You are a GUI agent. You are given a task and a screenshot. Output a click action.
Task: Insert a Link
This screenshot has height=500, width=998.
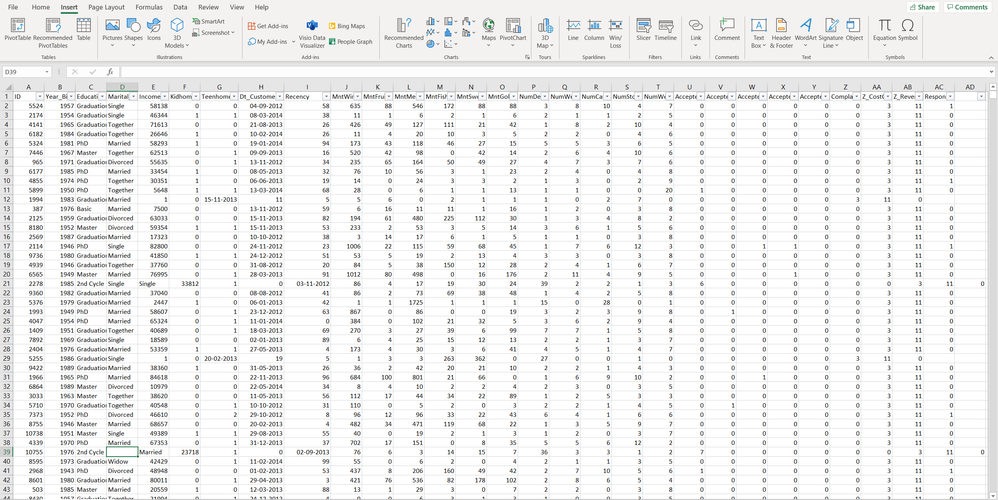(x=696, y=33)
